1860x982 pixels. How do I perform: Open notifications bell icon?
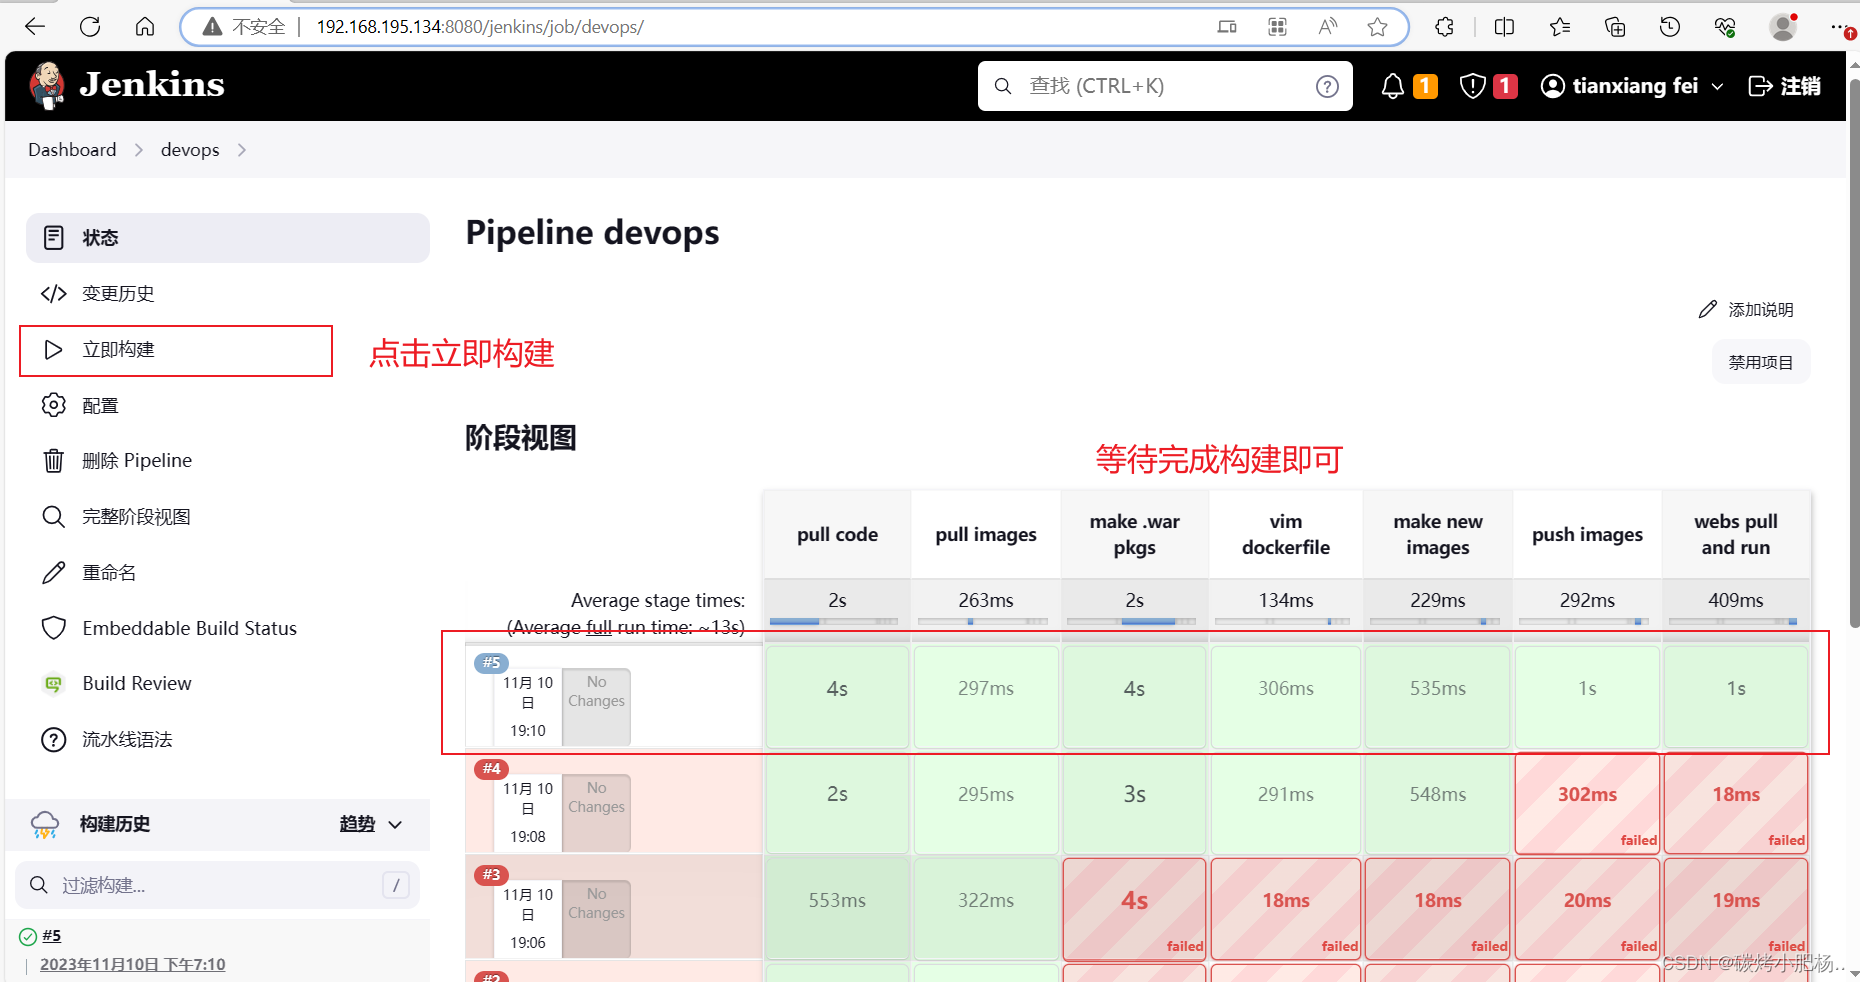click(1392, 86)
